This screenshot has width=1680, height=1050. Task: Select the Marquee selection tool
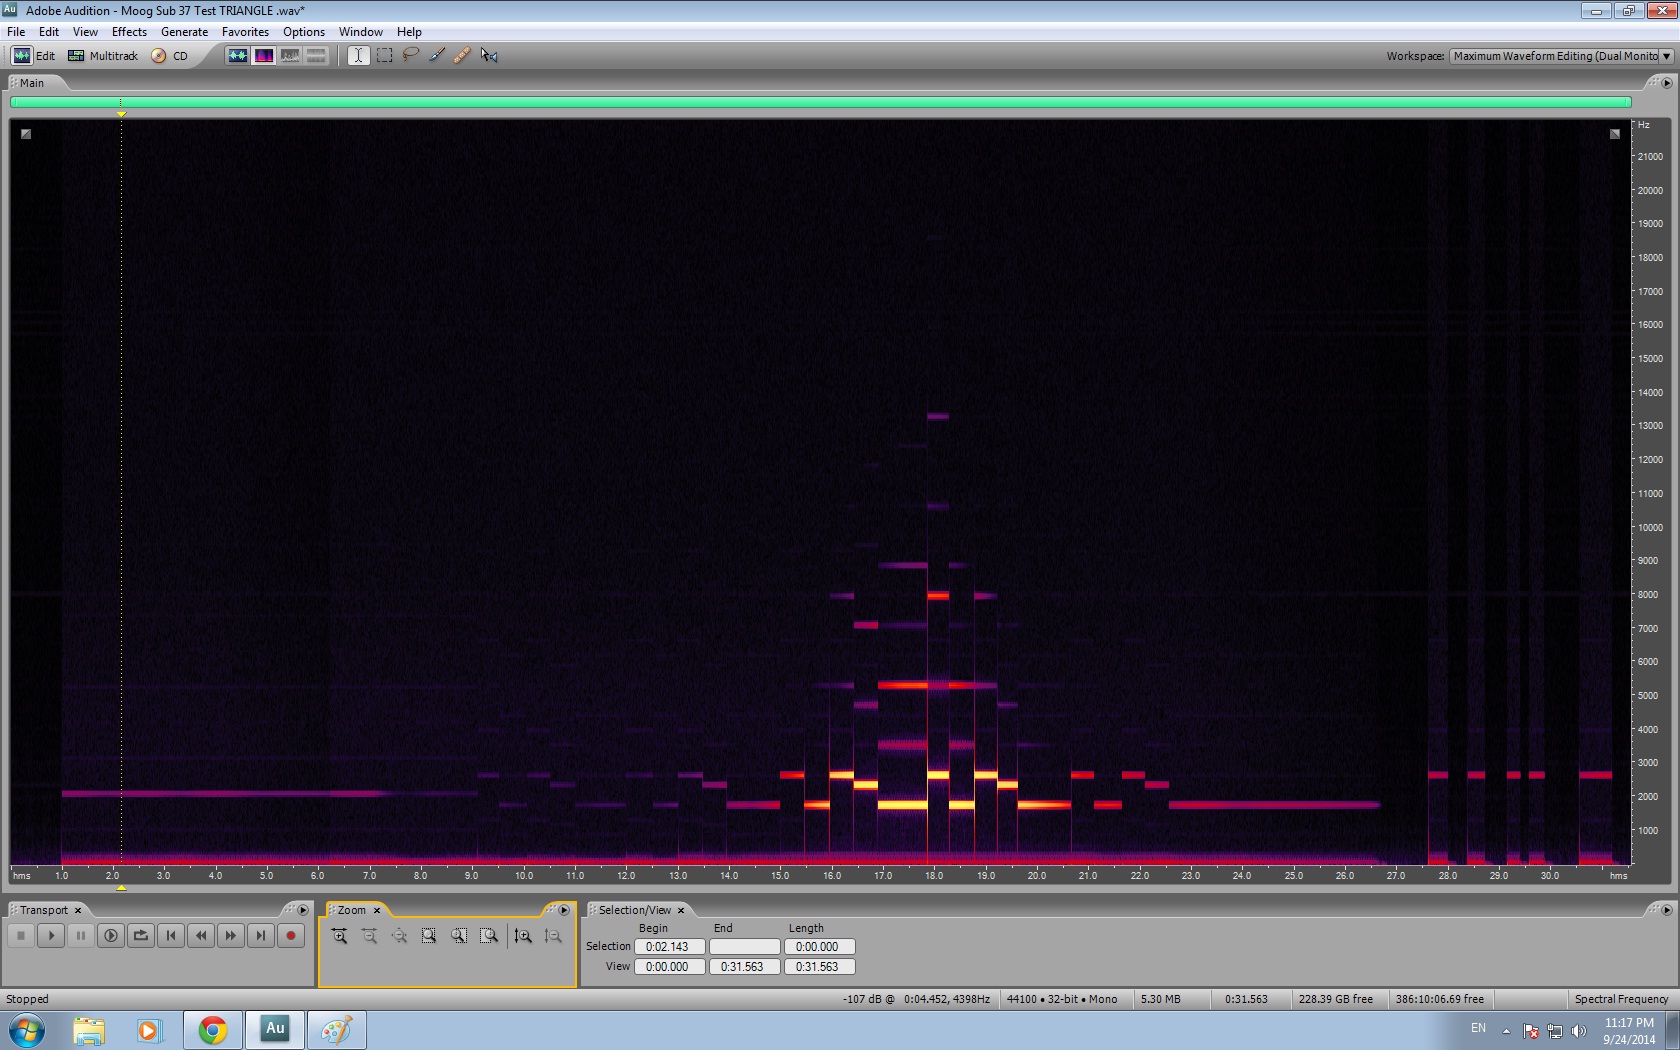(x=385, y=55)
